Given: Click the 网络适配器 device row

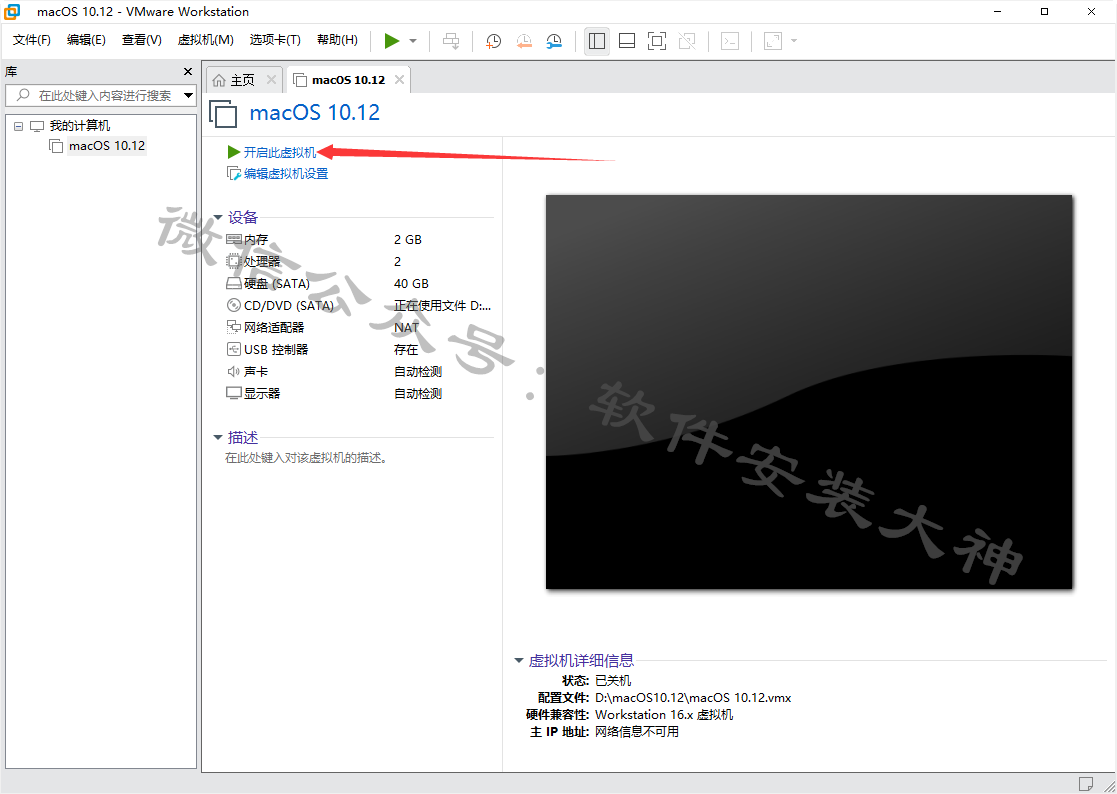Looking at the screenshot, I should (x=358, y=328).
